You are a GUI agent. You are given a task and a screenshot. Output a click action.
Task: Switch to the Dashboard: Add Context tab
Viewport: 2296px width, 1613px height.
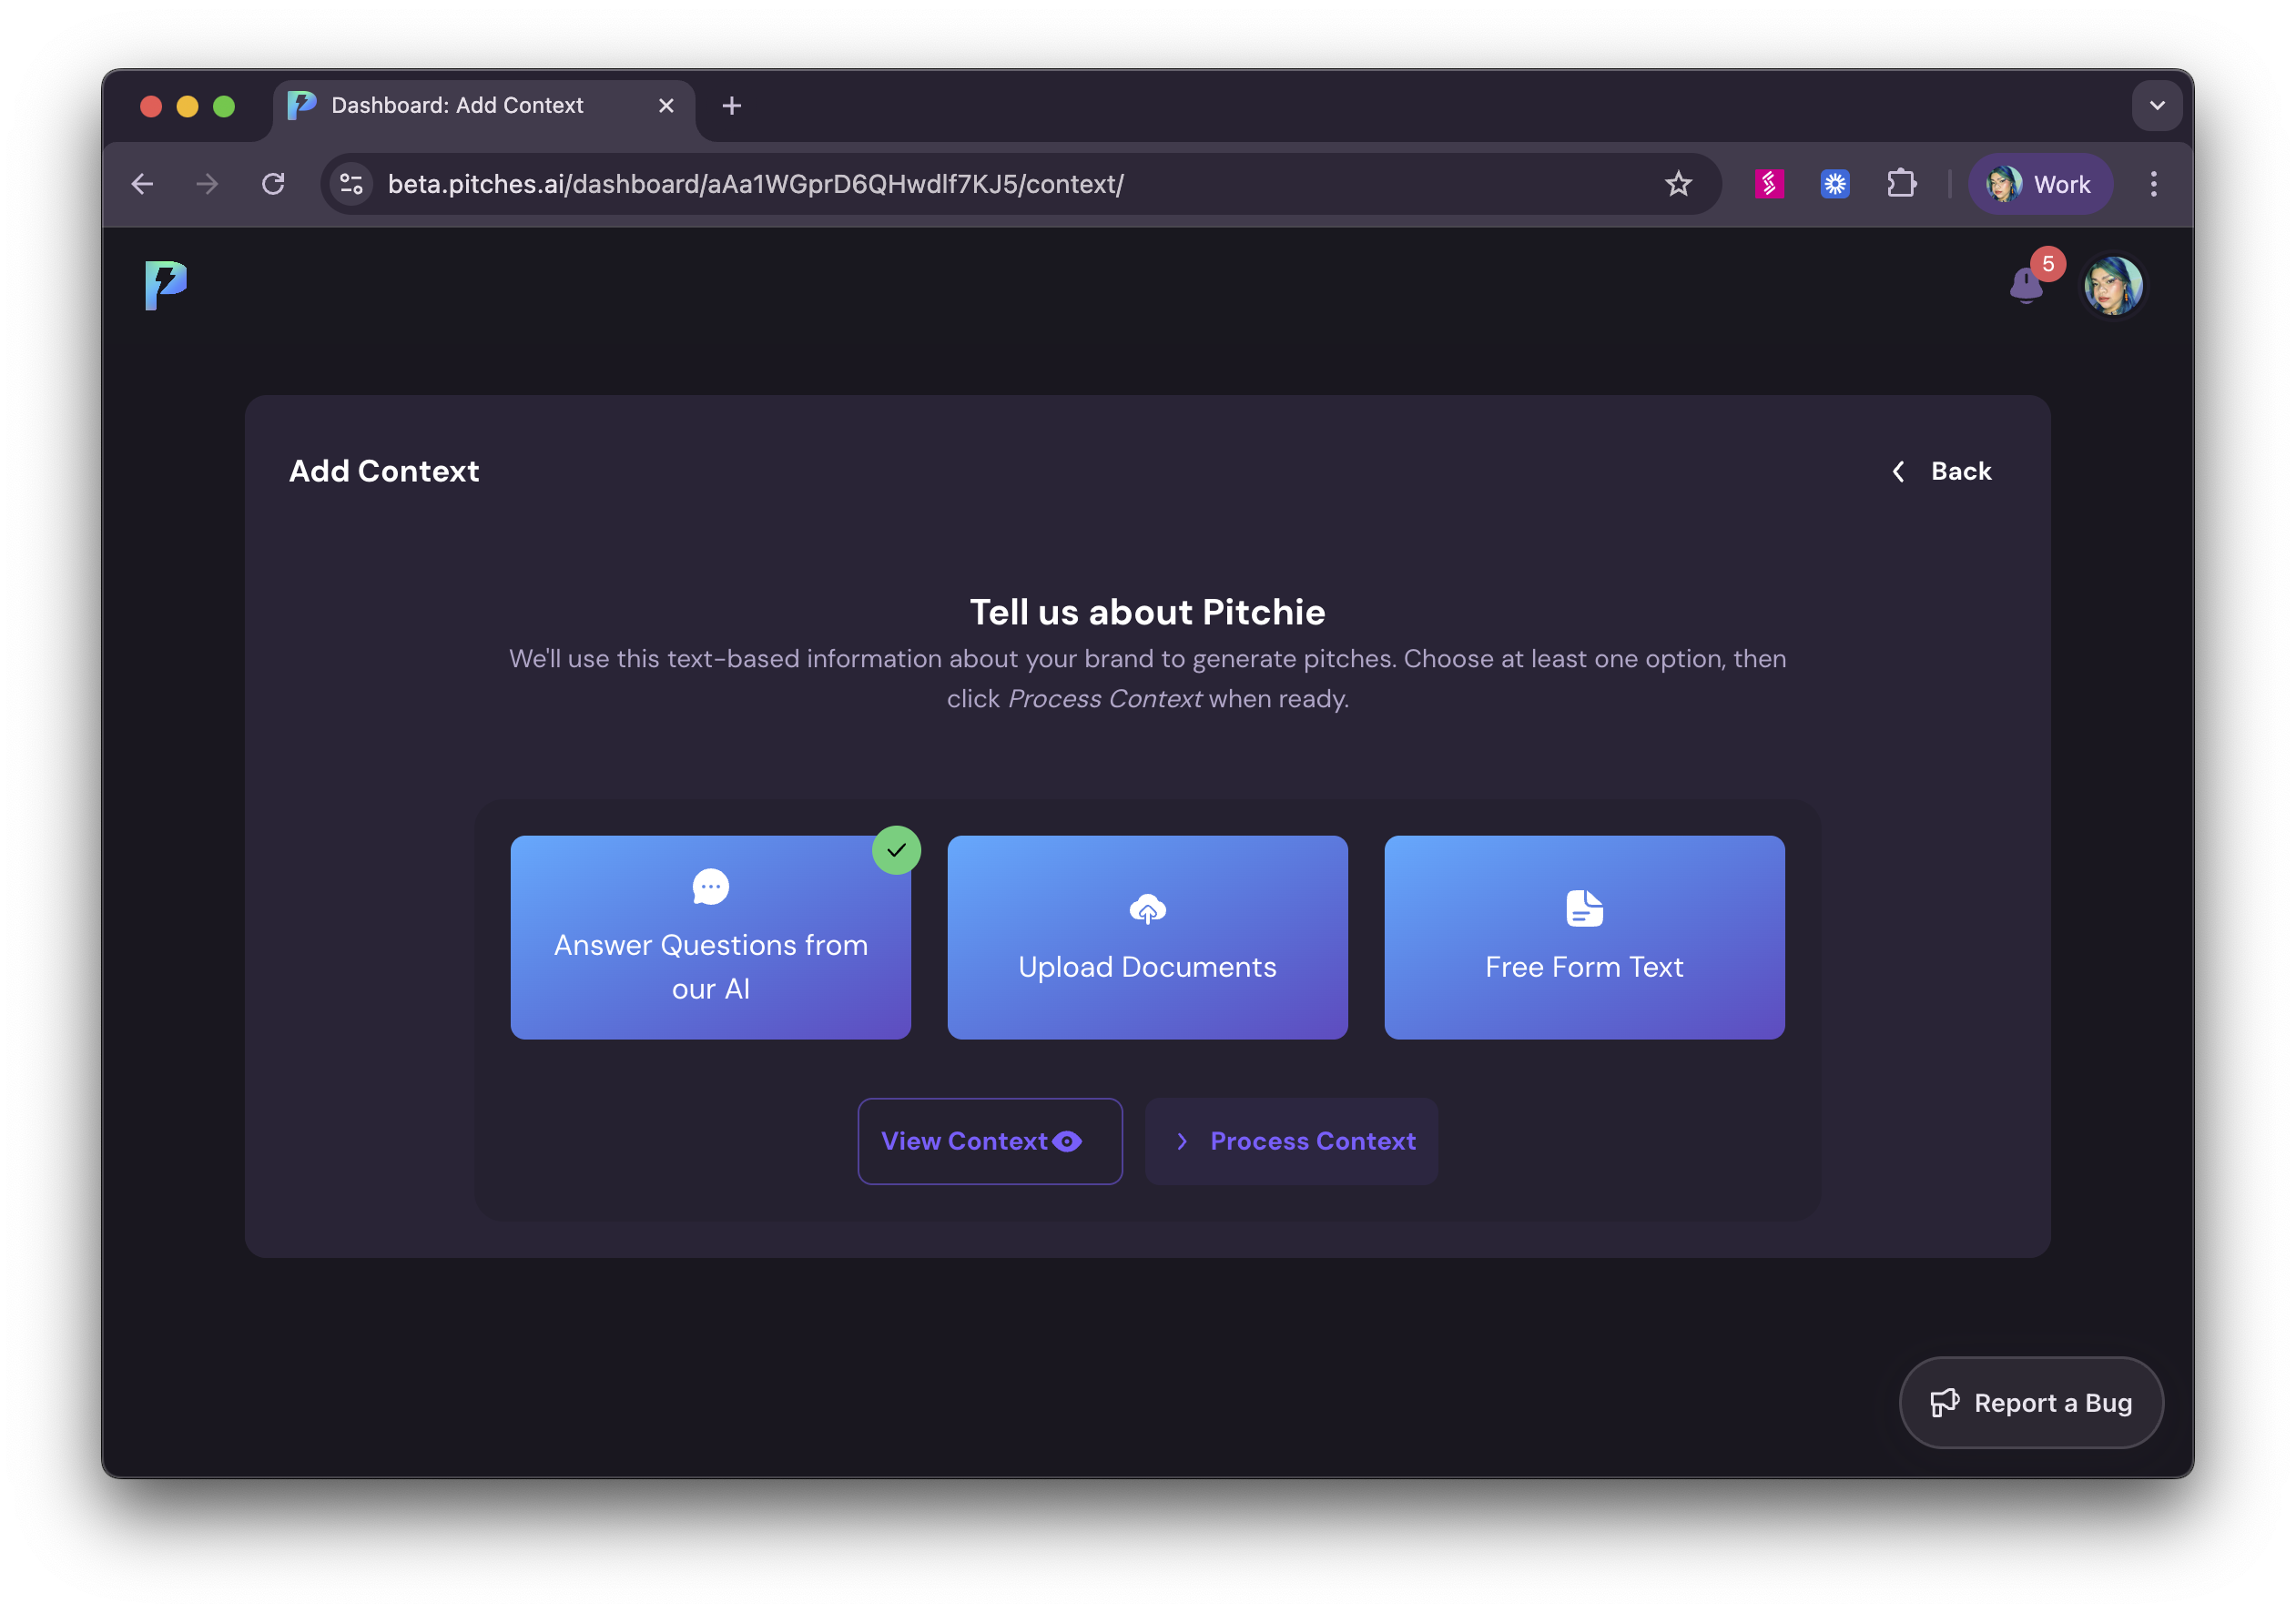(457, 106)
